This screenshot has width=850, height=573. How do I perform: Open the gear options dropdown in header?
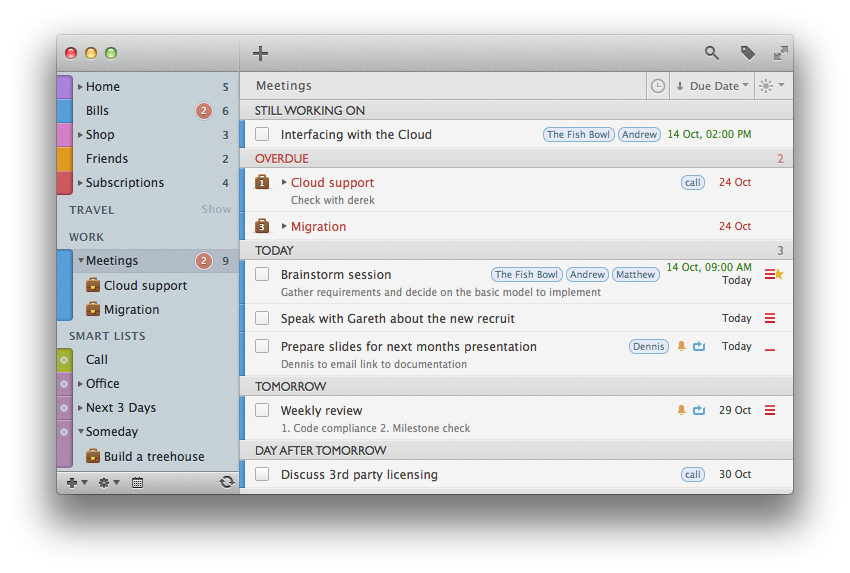[x=772, y=86]
